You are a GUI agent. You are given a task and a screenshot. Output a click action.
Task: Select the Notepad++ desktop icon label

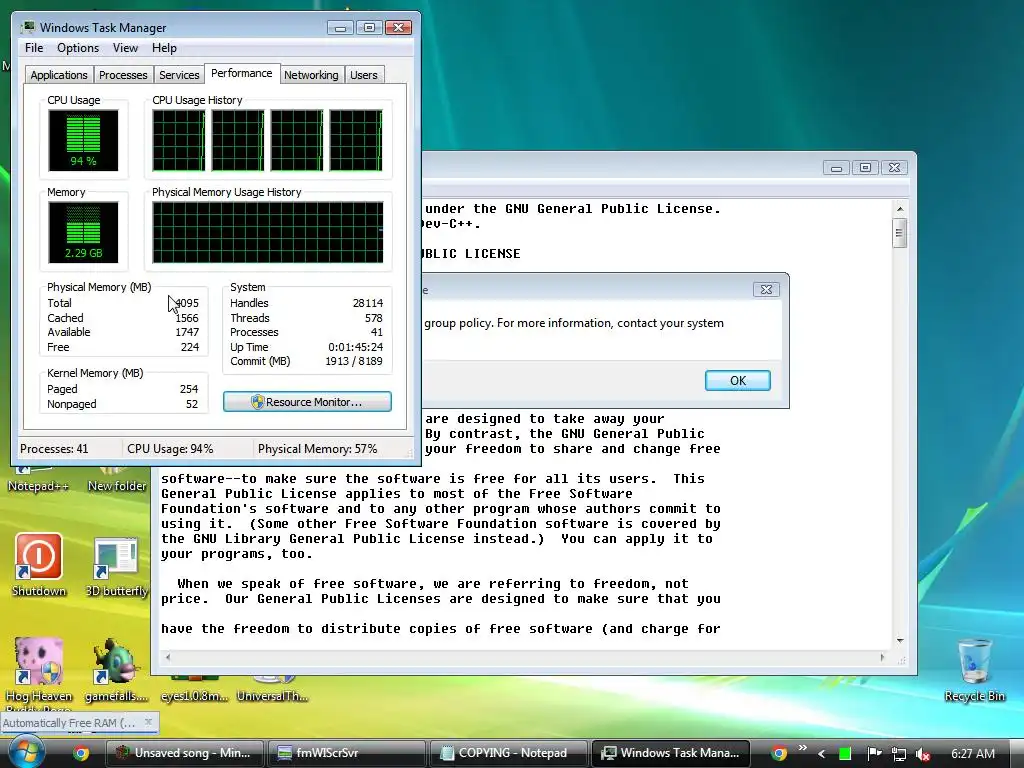click(38, 486)
